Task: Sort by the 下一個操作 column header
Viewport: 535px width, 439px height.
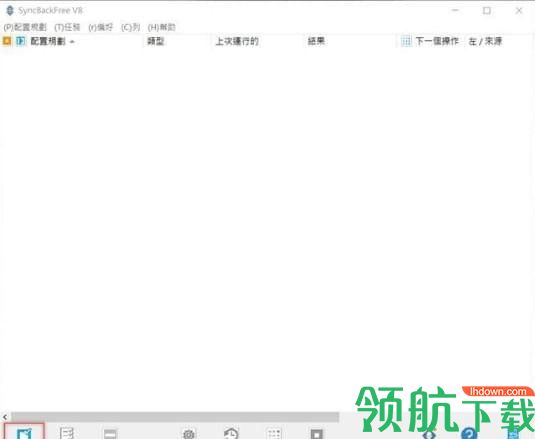Action: coord(437,41)
